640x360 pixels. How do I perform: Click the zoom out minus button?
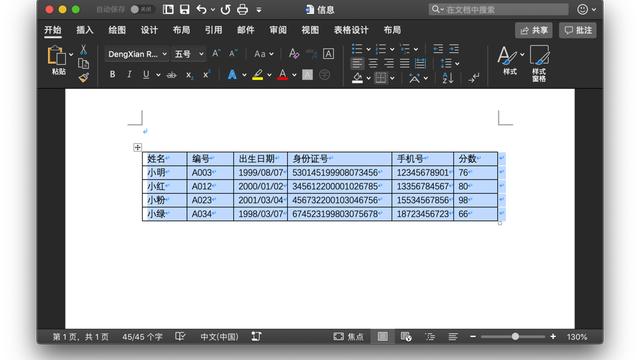(x=473, y=336)
